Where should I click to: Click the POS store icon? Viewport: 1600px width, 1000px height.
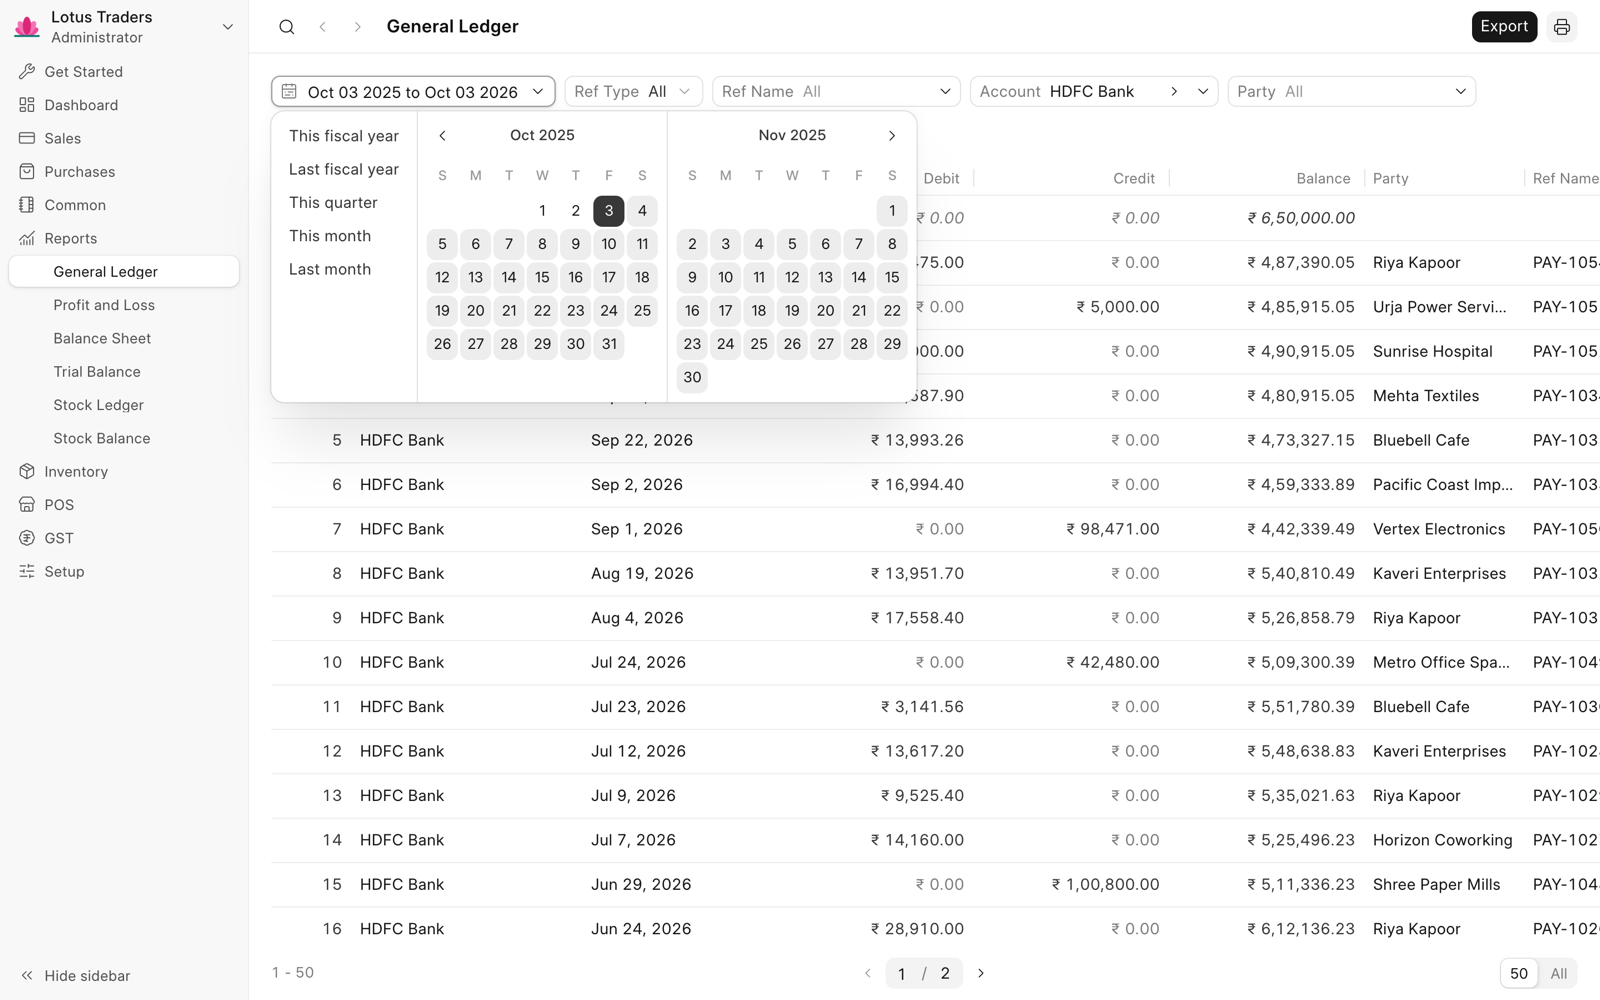click(27, 505)
